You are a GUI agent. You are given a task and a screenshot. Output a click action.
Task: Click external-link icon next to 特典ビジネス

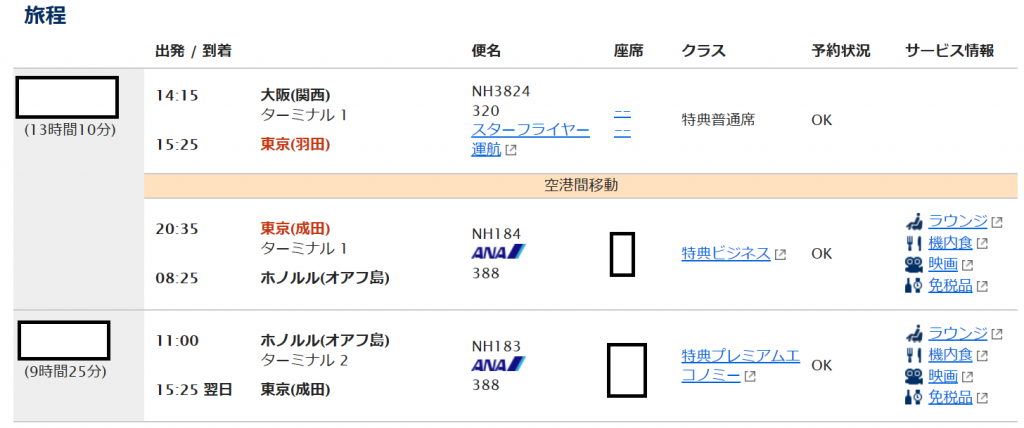(x=780, y=255)
